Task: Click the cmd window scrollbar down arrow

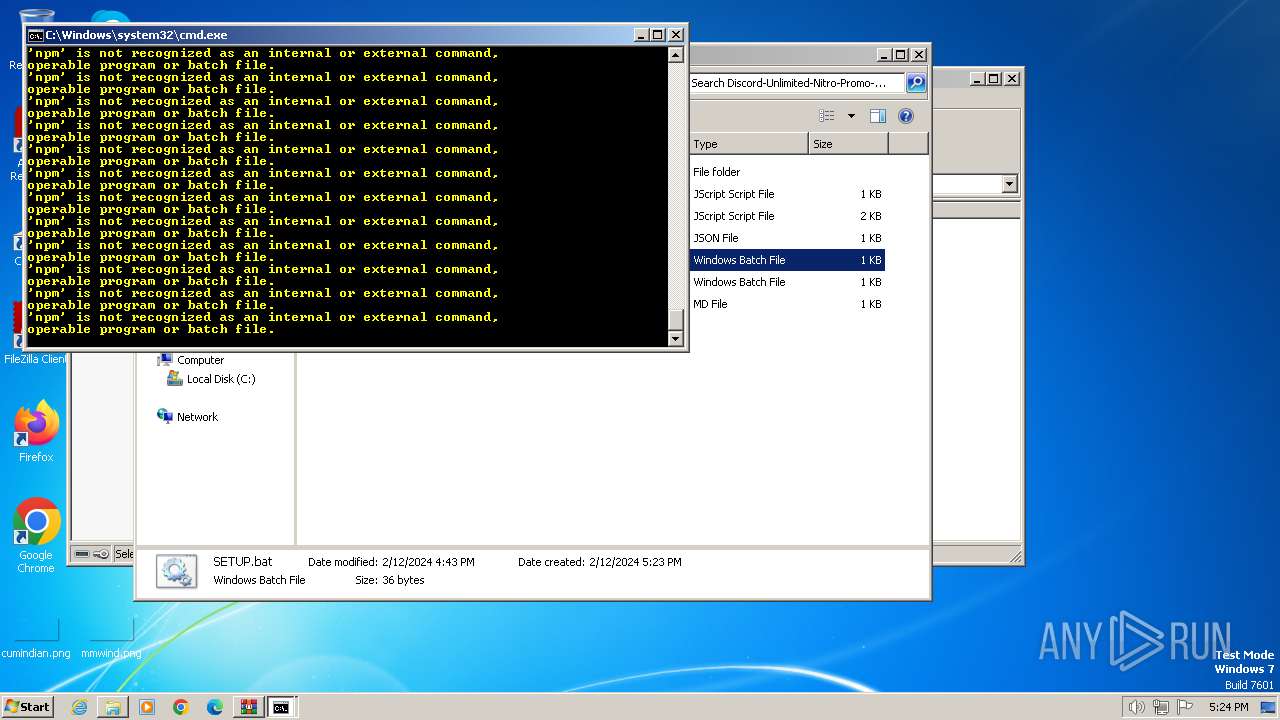Action: click(676, 338)
